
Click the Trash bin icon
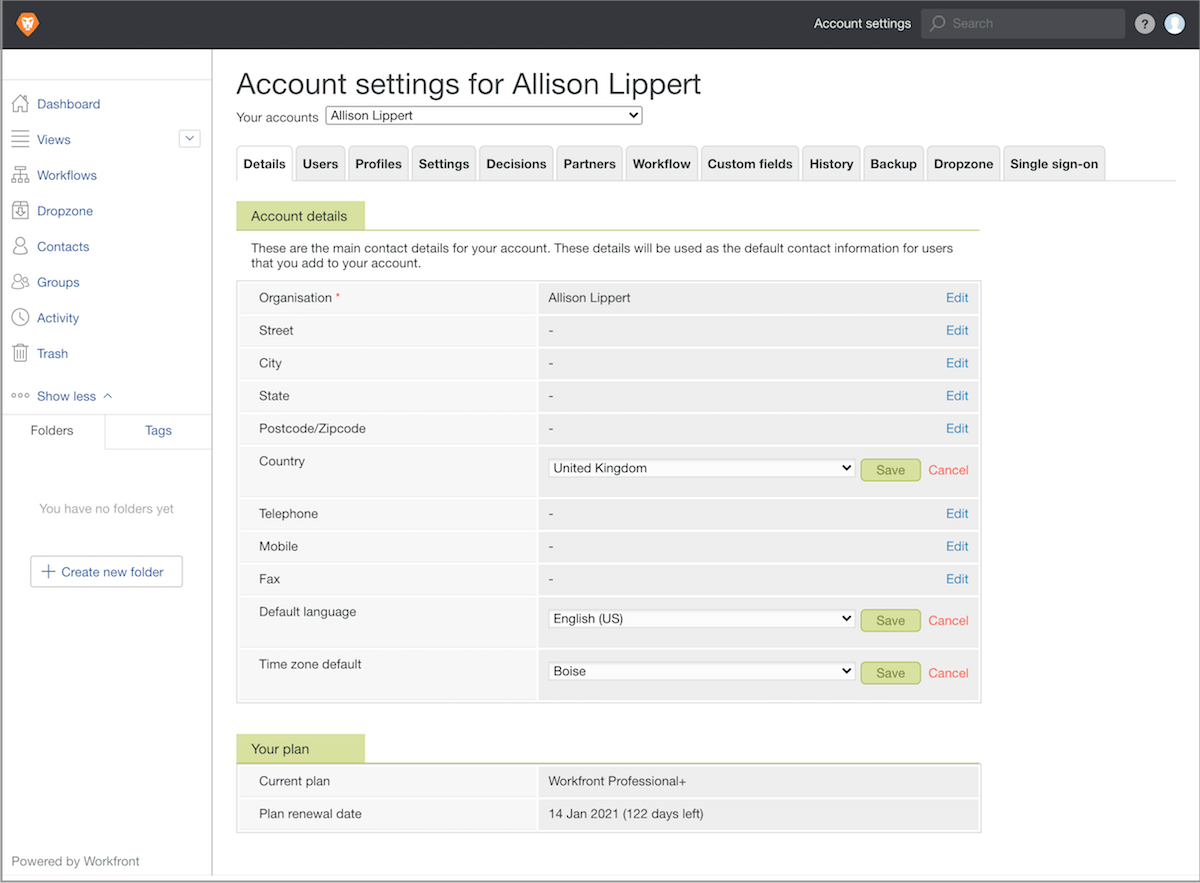[20, 353]
